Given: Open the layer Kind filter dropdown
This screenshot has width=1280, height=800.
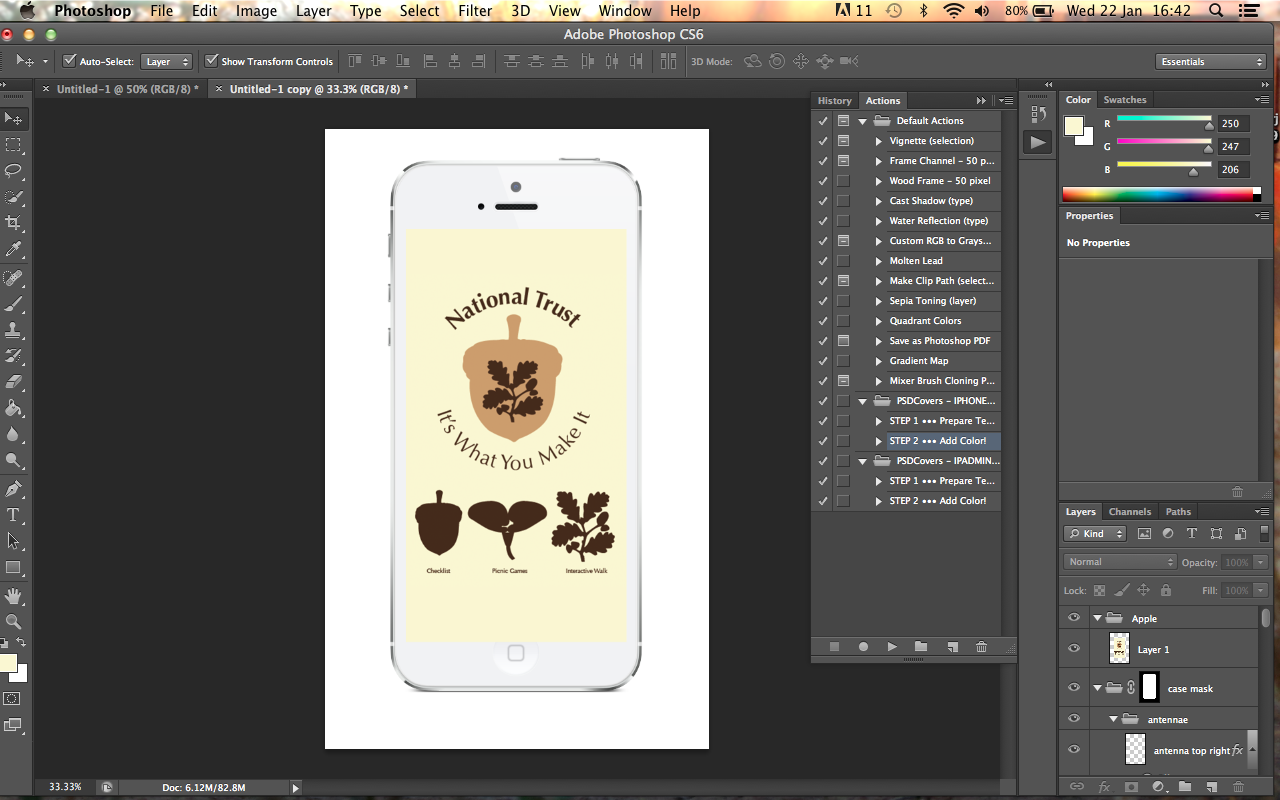Looking at the screenshot, I should 1095,534.
